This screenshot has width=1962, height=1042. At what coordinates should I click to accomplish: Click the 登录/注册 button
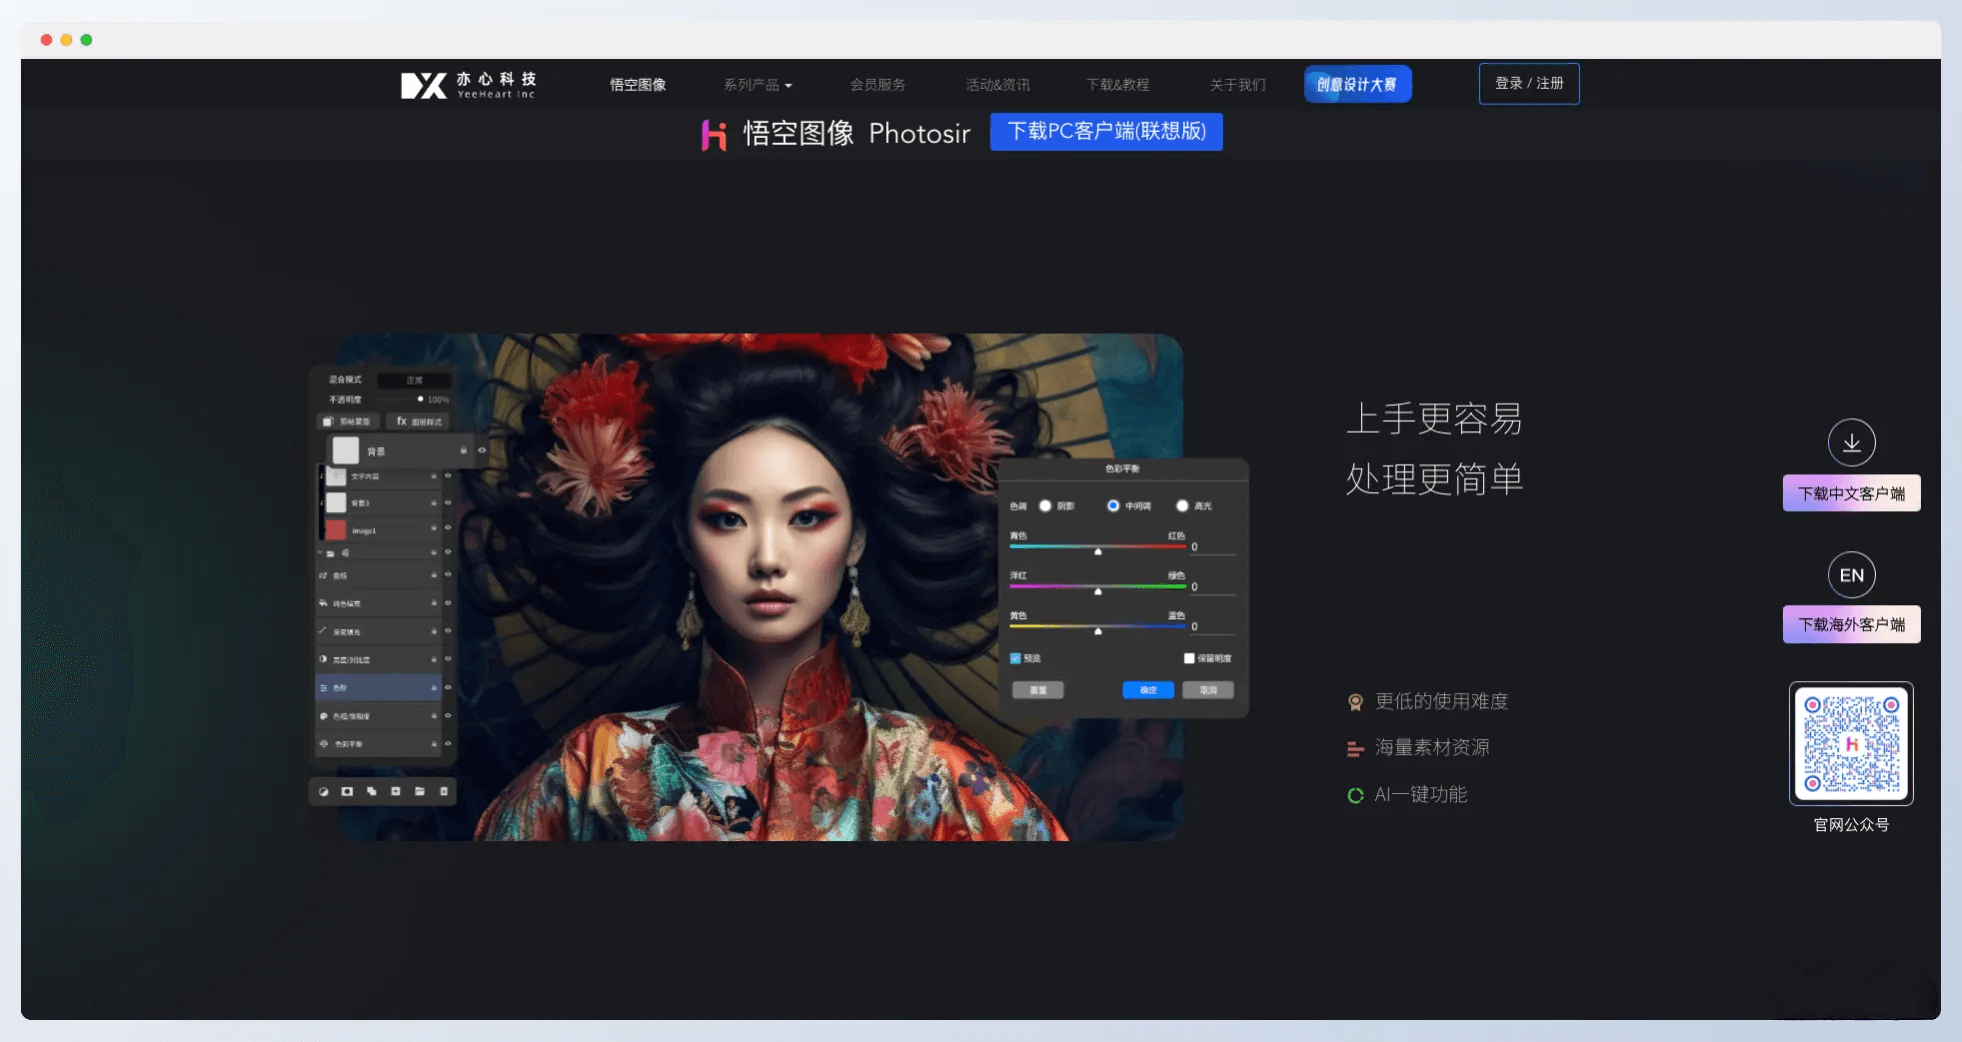(x=1529, y=83)
